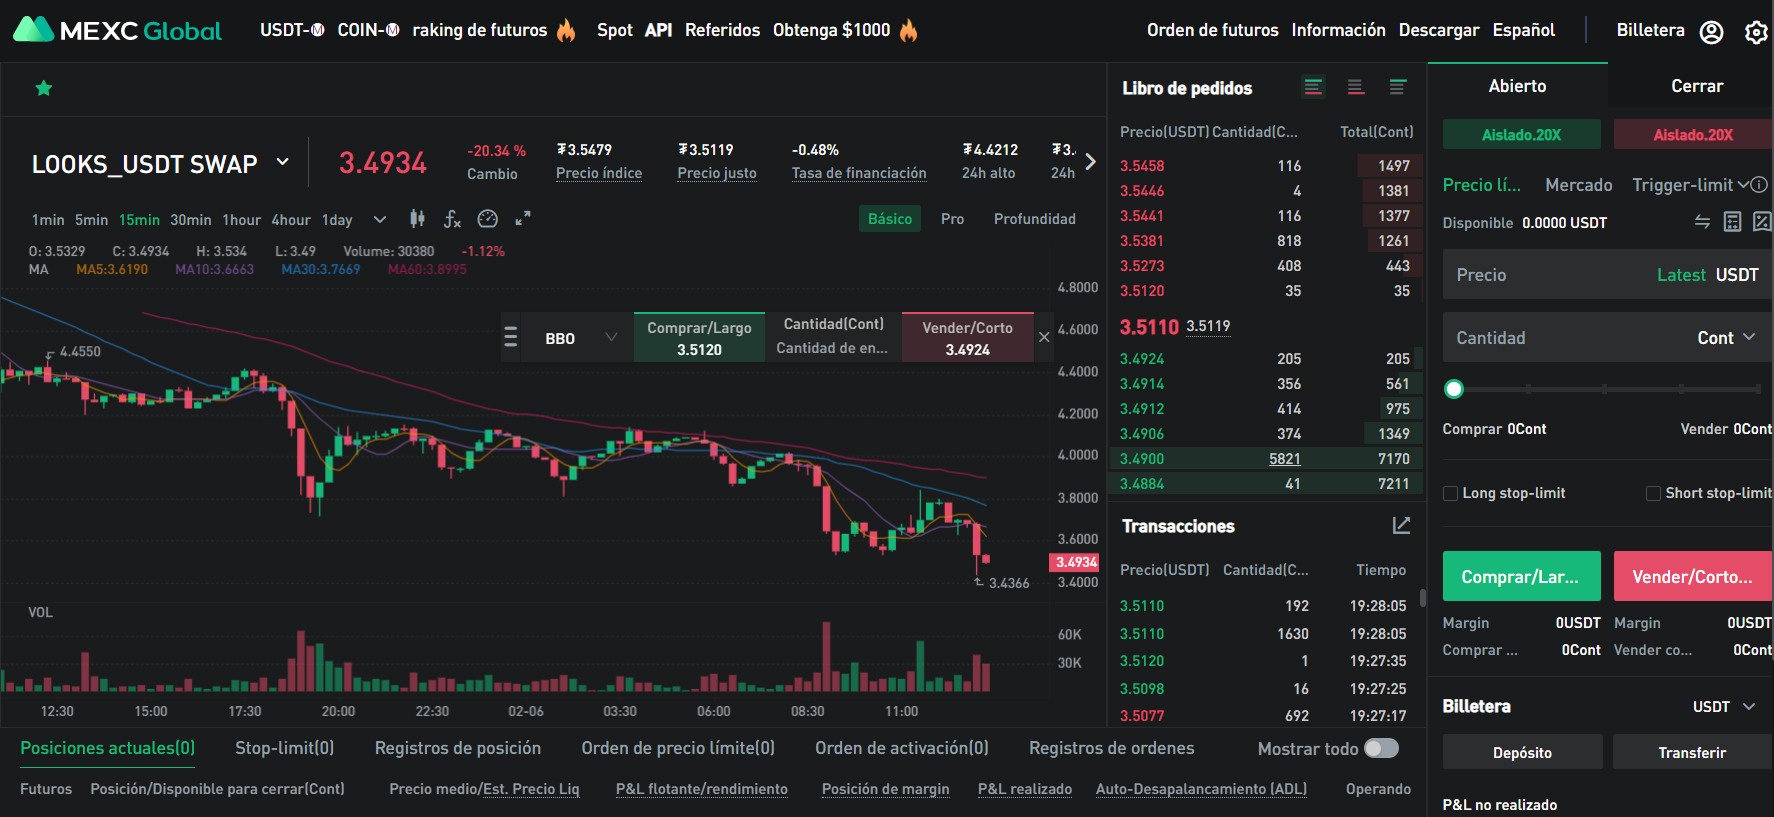Image resolution: width=1774 pixels, height=817 pixels.
Task: Move the quantity percentage slider handle
Action: click(1454, 389)
